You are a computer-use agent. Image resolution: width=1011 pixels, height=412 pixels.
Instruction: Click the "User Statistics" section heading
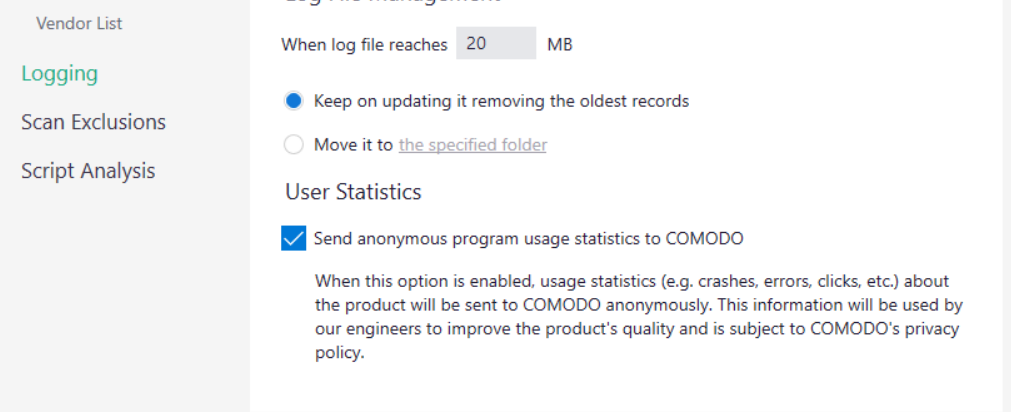coord(353,191)
